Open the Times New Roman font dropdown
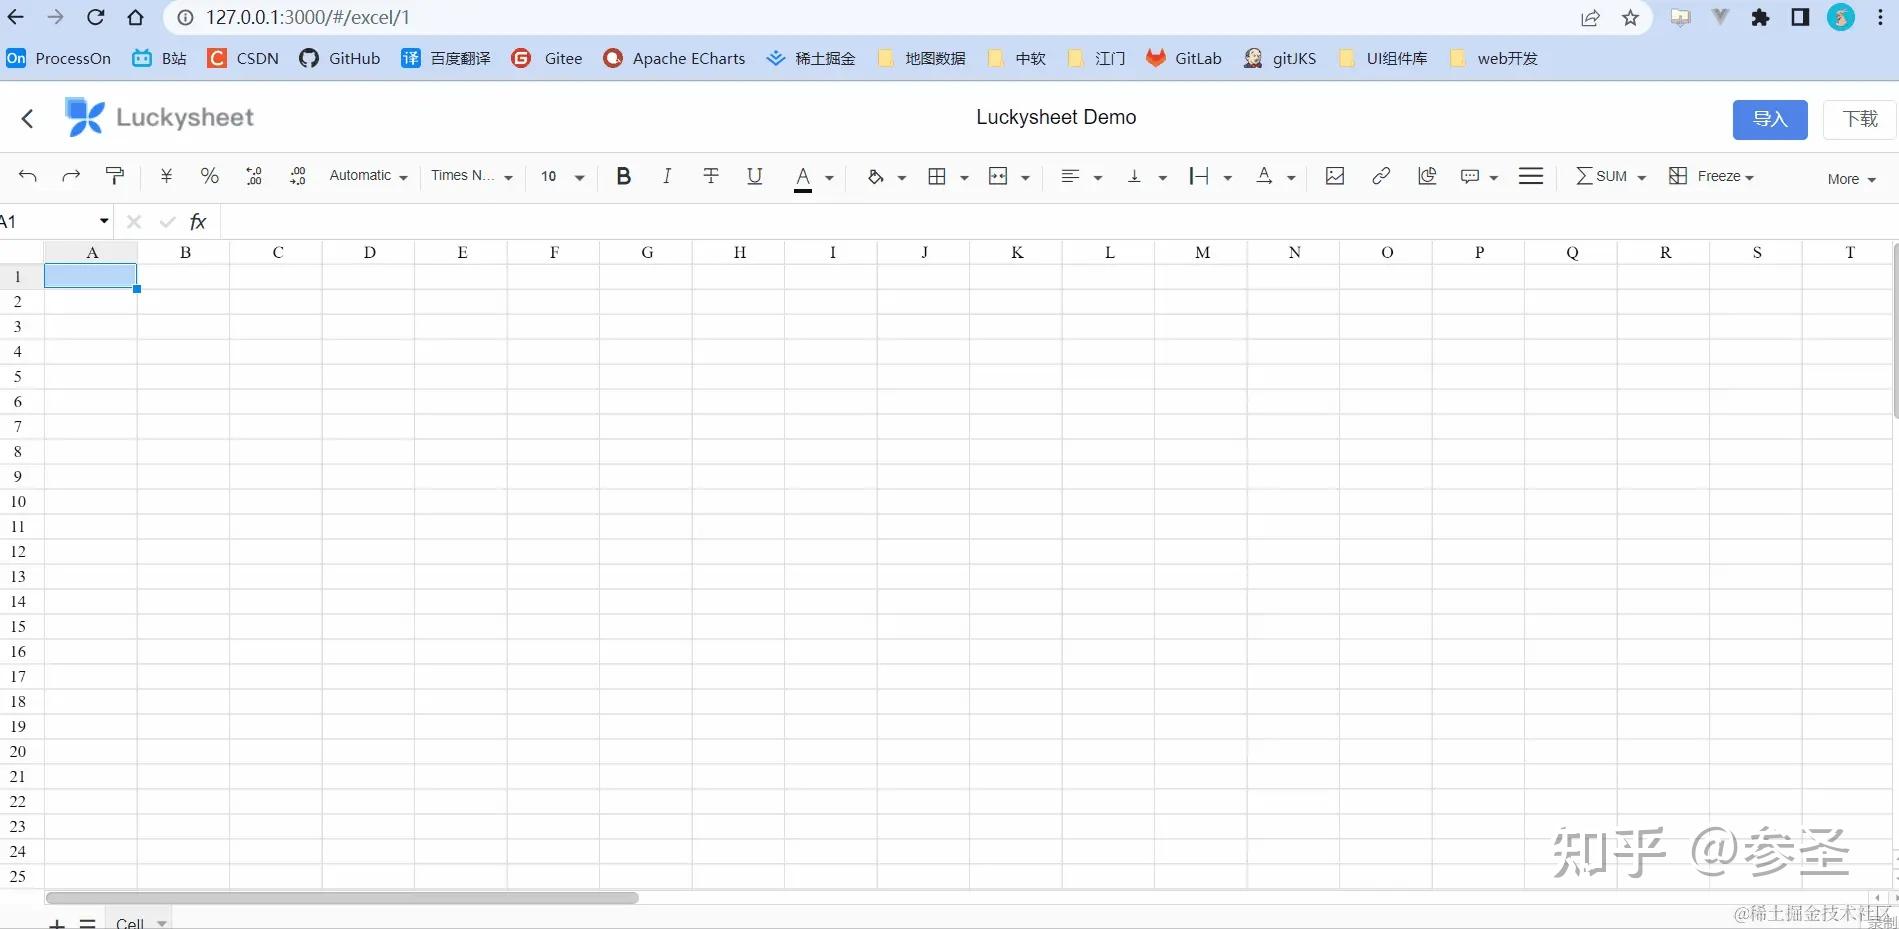Image resolution: width=1899 pixels, height=929 pixels. (472, 176)
